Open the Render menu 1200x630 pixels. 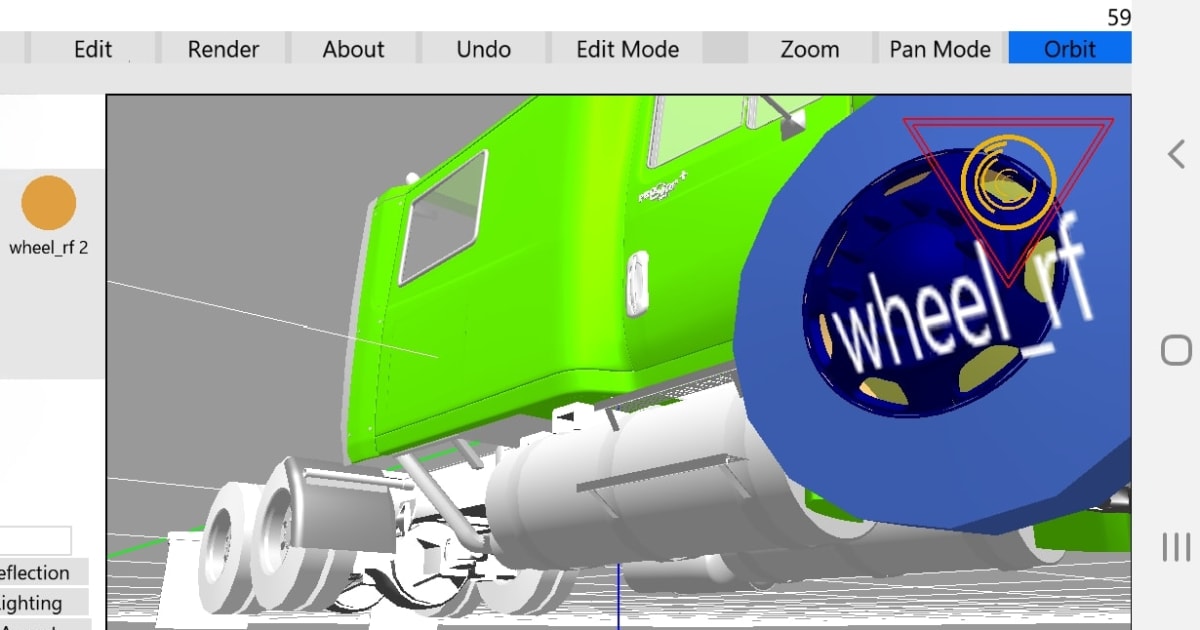(223, 49)
